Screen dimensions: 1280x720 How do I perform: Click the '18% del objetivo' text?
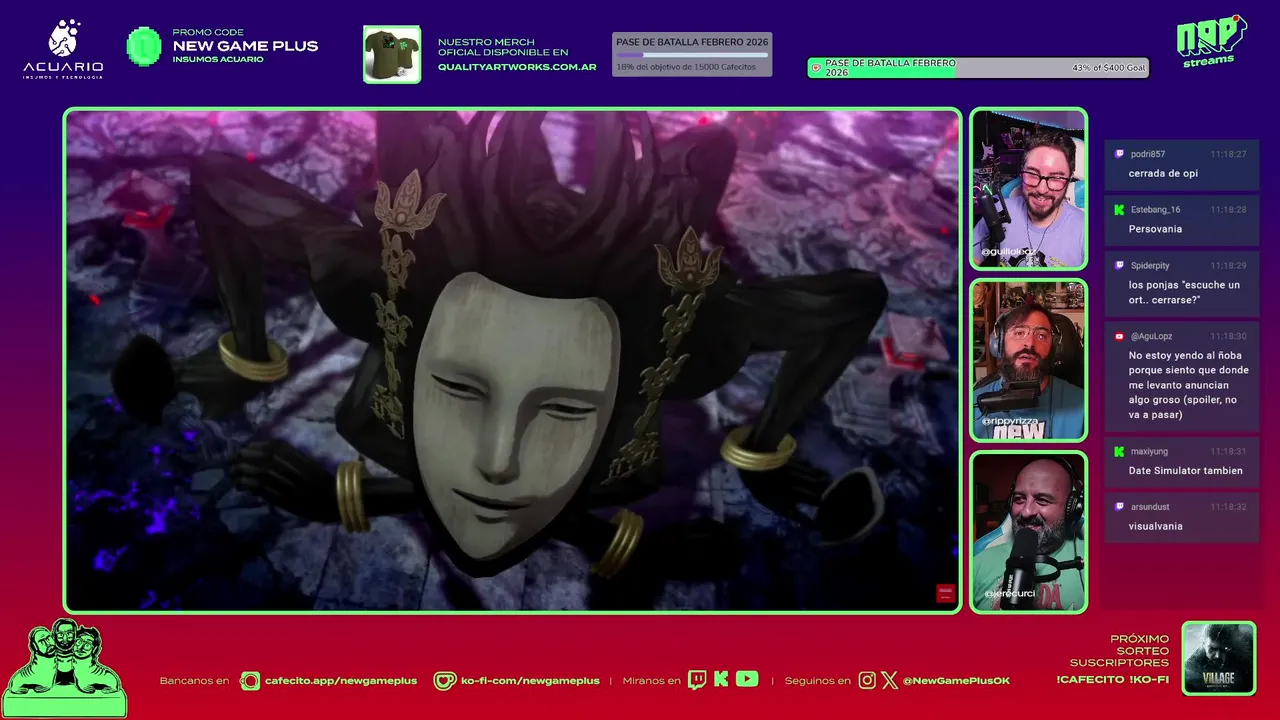tap(686, 67)
